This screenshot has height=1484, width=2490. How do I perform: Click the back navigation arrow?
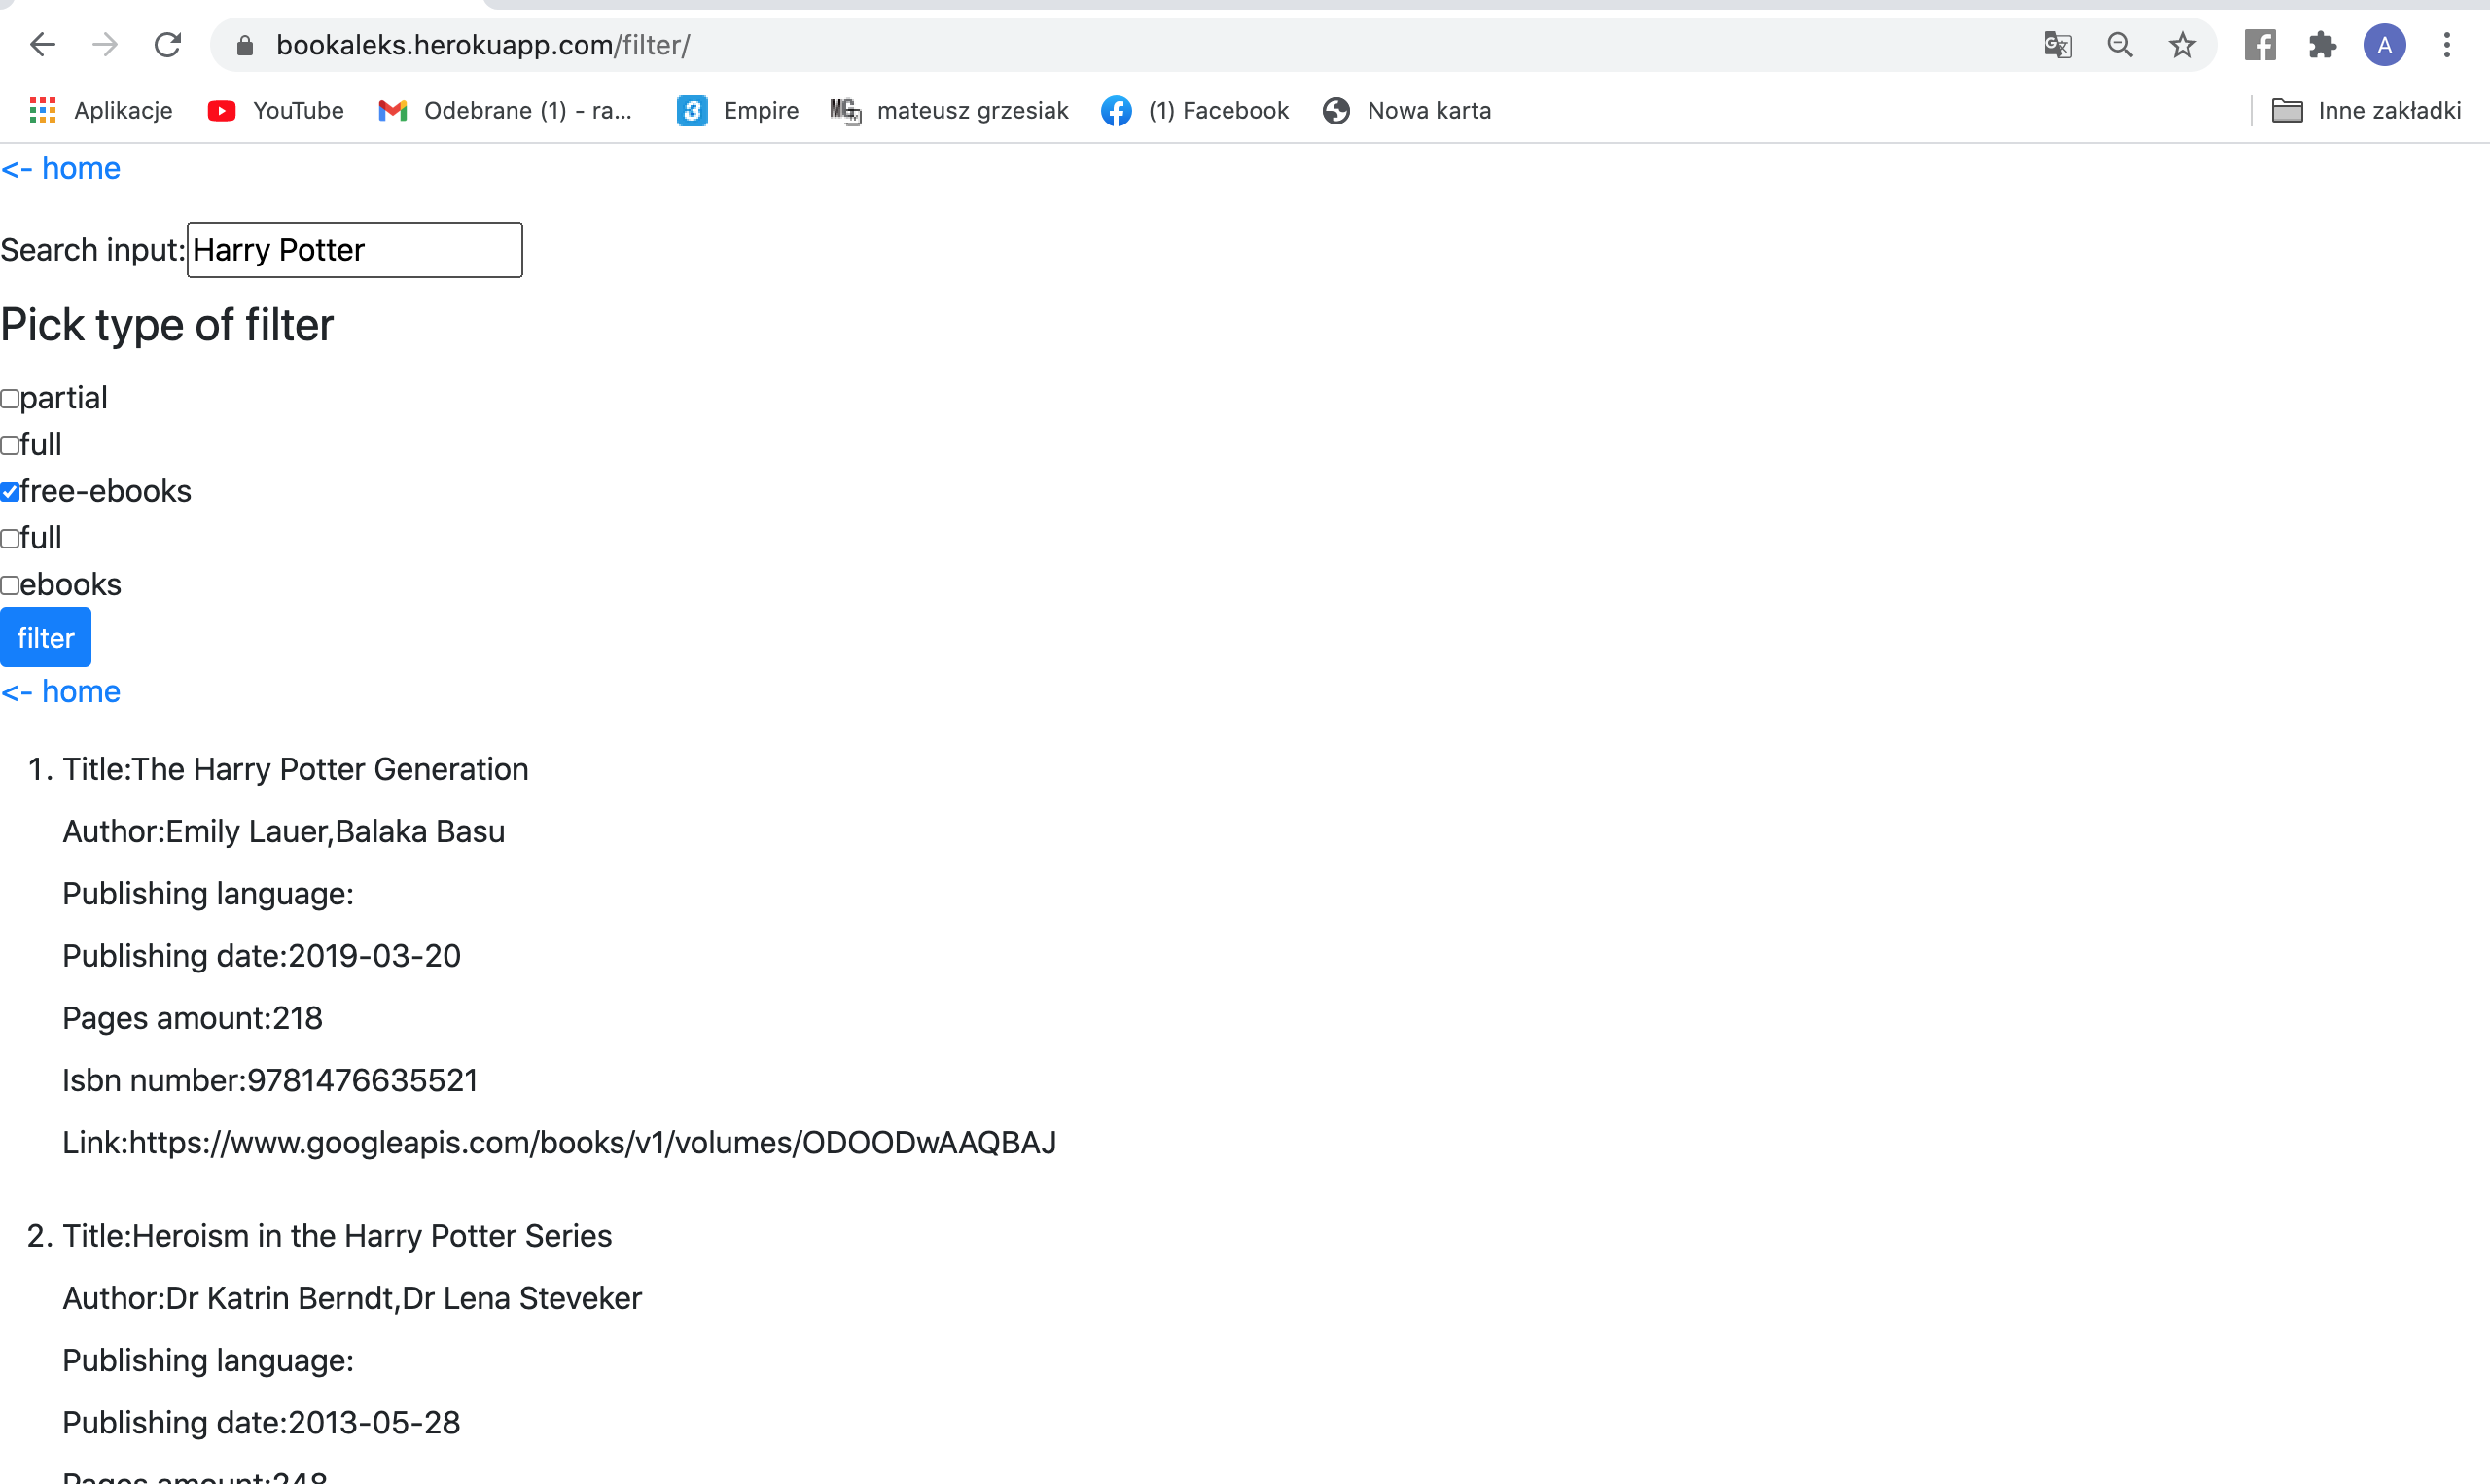click(x=42, y=45)
